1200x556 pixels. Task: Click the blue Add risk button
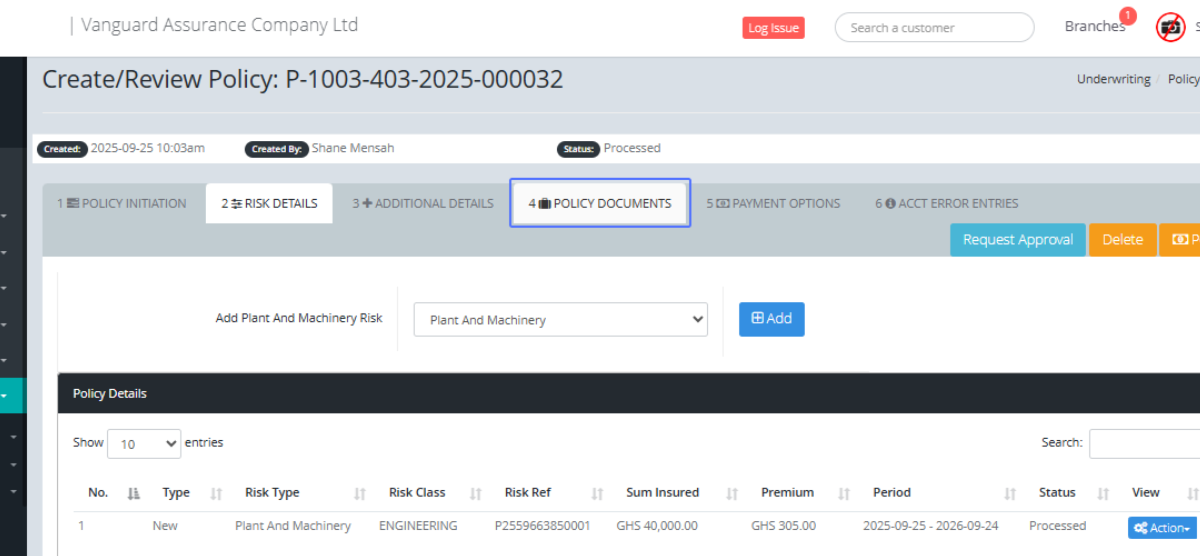pos(771,319)
